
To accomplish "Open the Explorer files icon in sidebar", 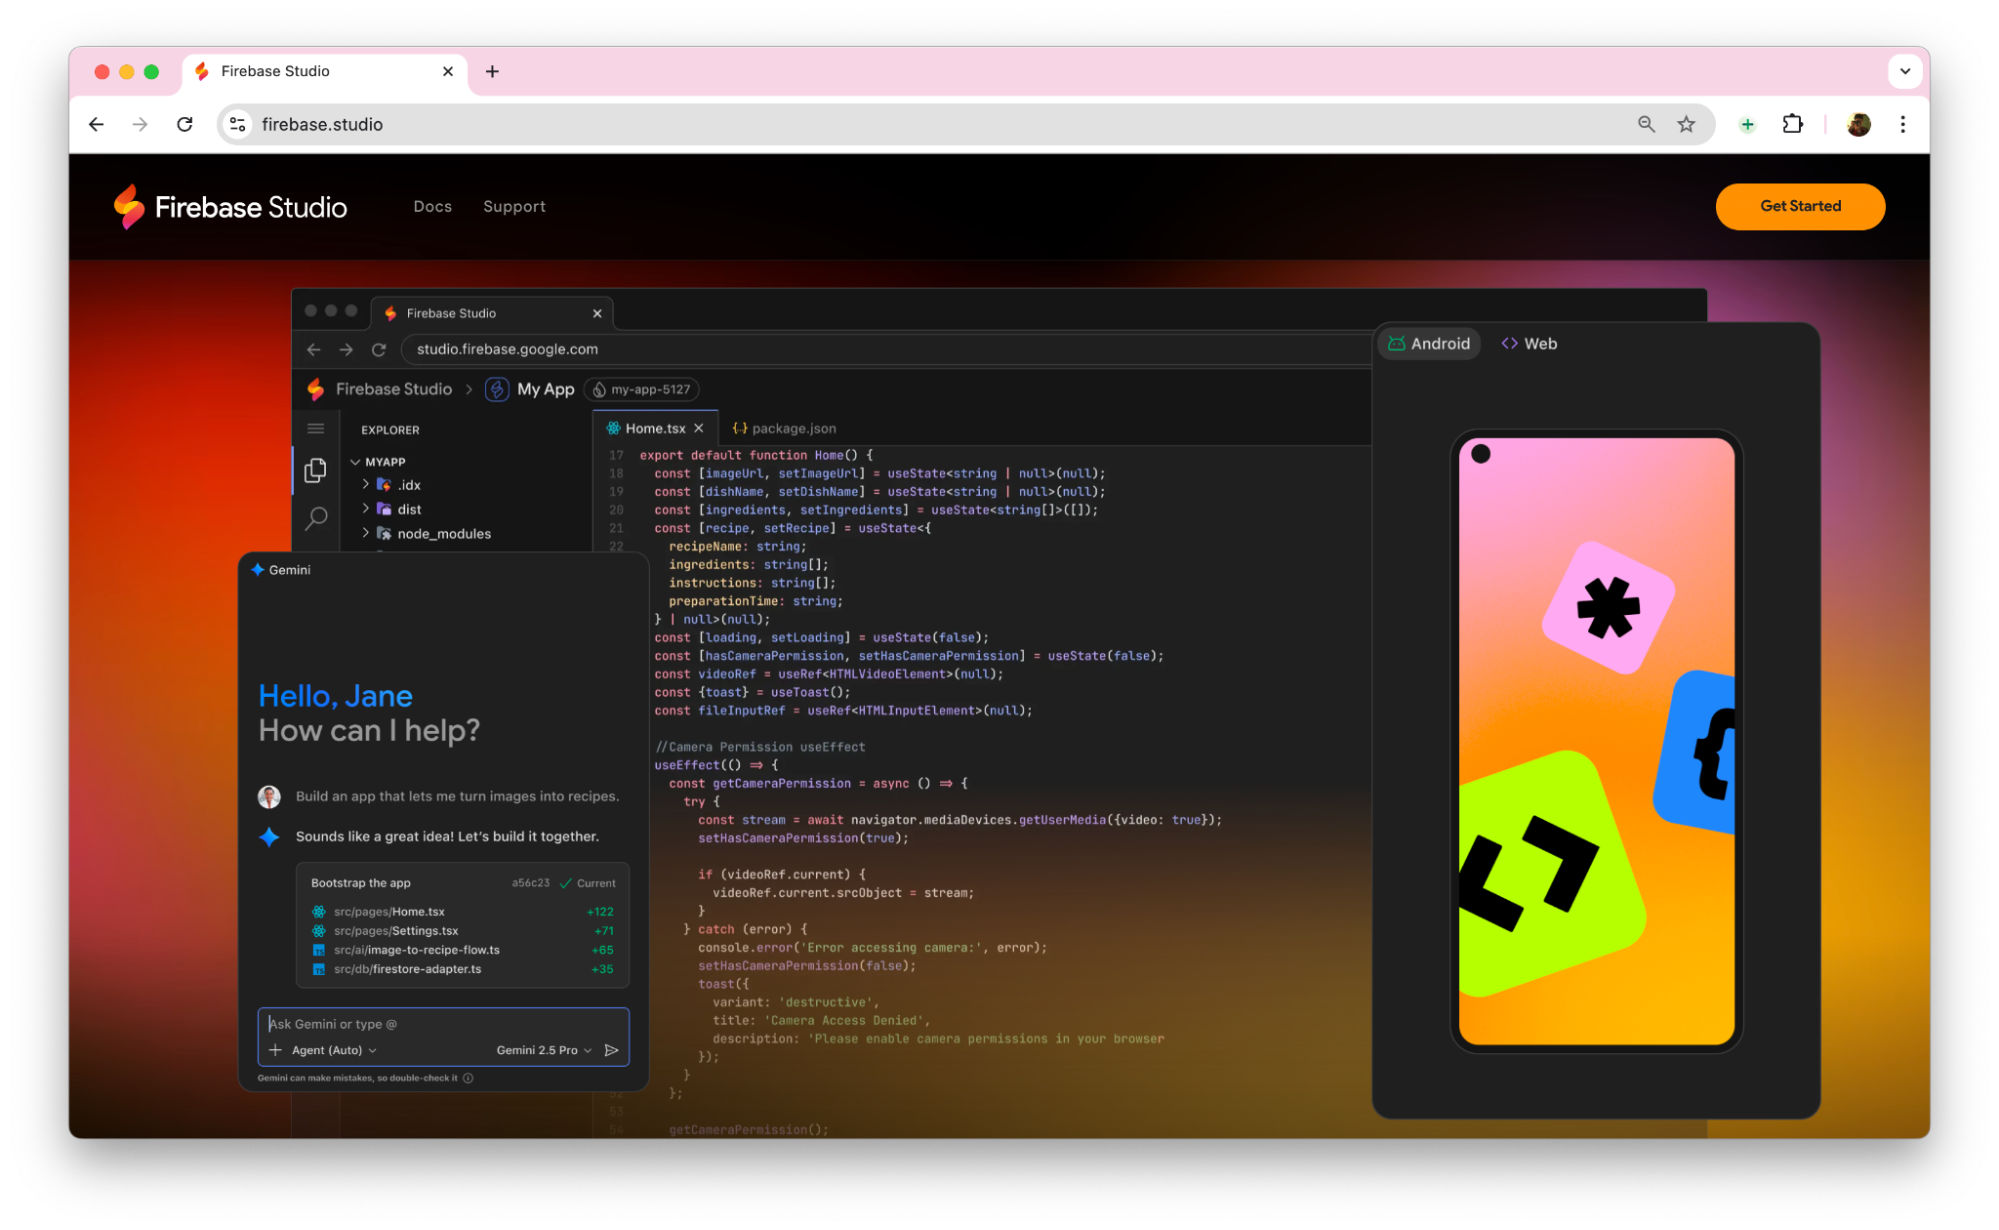I will (316, 470).
